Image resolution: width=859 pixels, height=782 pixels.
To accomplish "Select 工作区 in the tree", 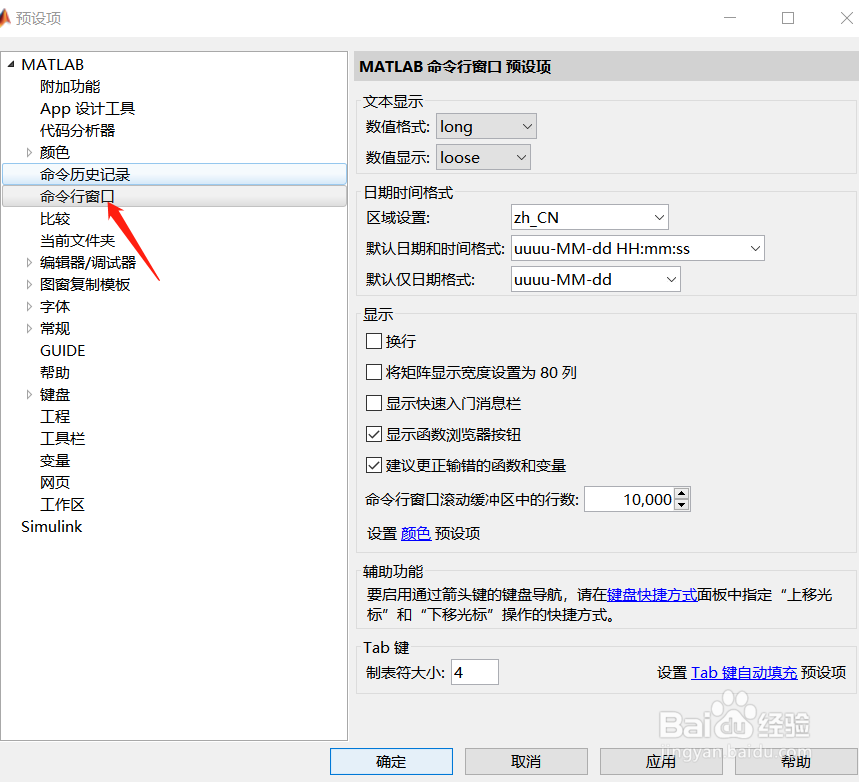I will 62,505.
